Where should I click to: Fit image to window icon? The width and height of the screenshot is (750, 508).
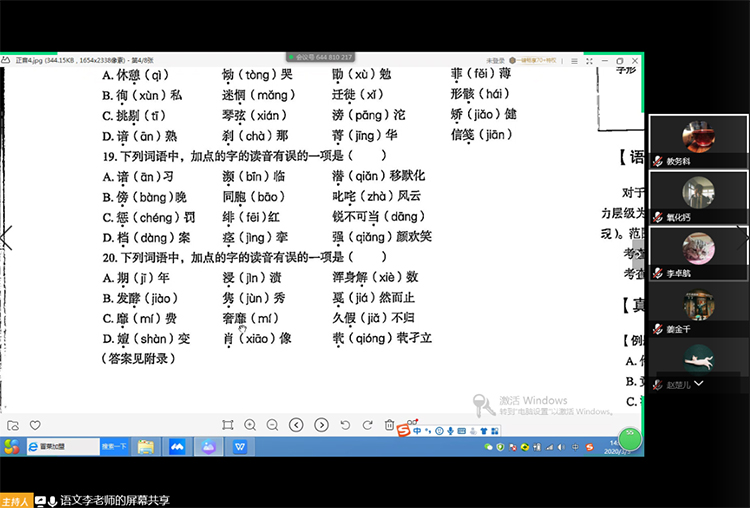point(228,425)
